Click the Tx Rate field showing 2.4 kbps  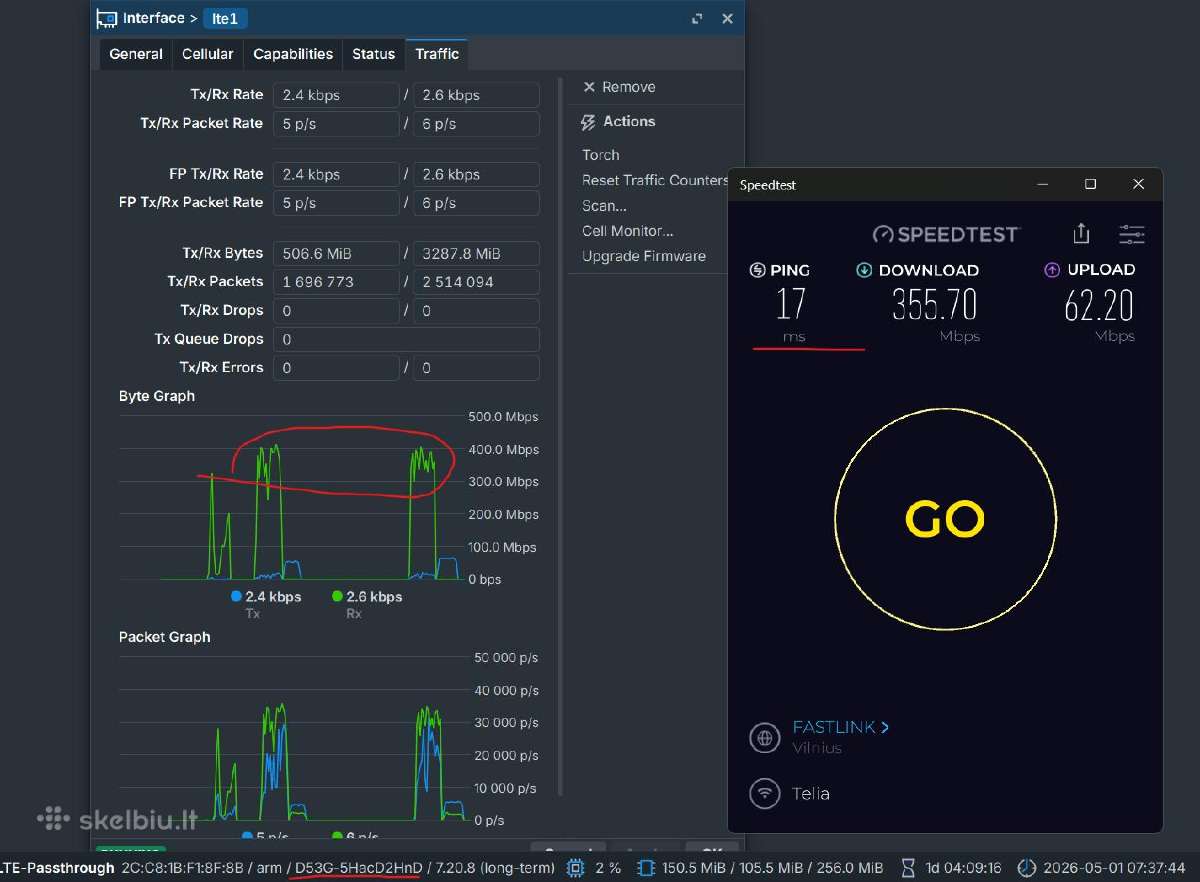[336, 95]
